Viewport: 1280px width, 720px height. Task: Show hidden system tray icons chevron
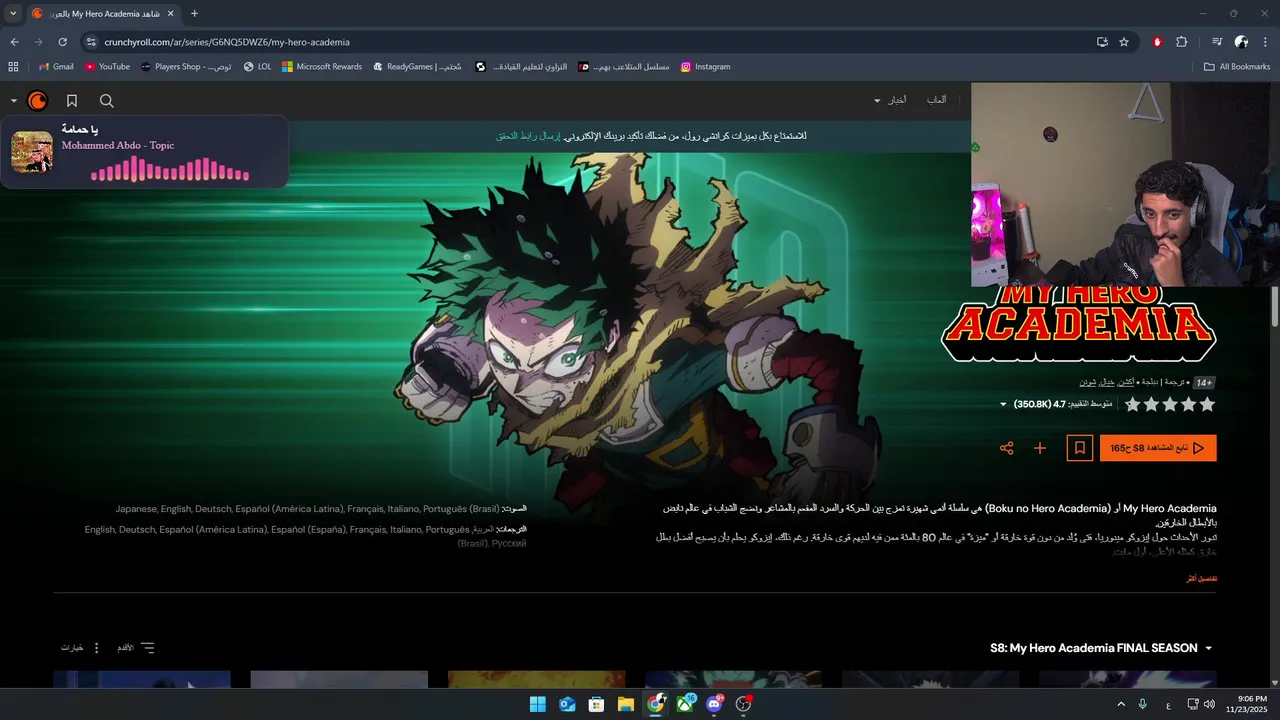point(1120,704)
